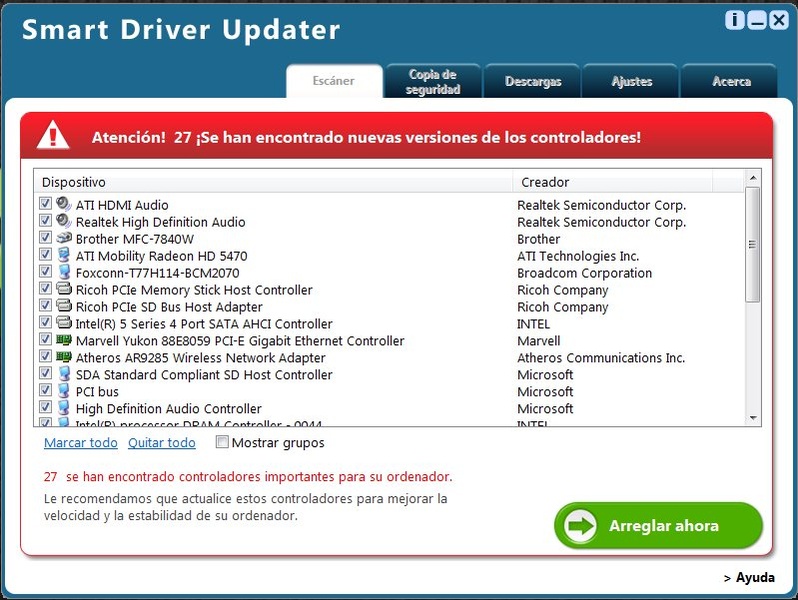Switch to the Escáner tab
The height and width of the screenshot is (600, 798).
334,81
